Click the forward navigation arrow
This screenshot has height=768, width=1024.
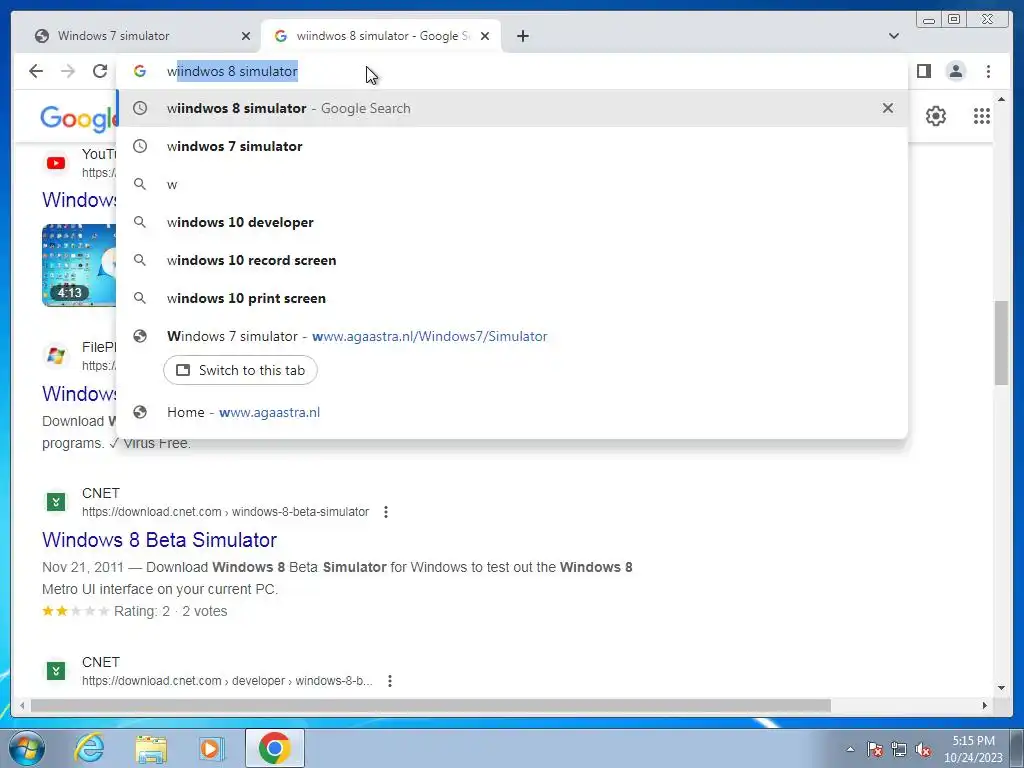pyautogui.click(x=68, y=71)
